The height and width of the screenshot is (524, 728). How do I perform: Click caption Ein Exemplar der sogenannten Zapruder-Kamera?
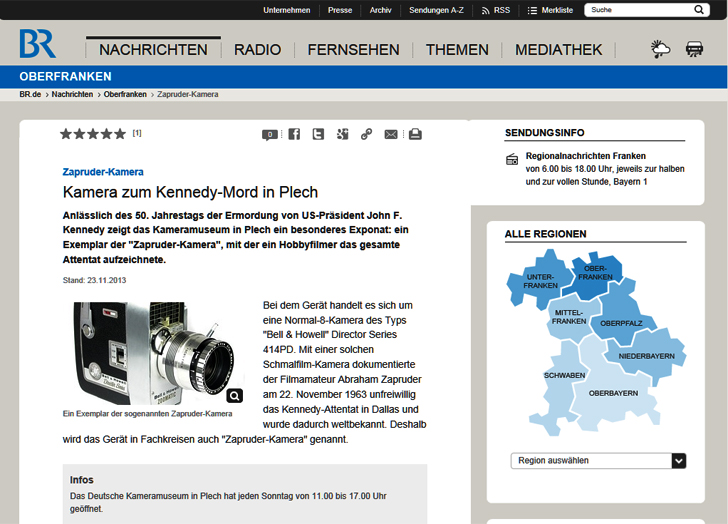tap(147, 414)
